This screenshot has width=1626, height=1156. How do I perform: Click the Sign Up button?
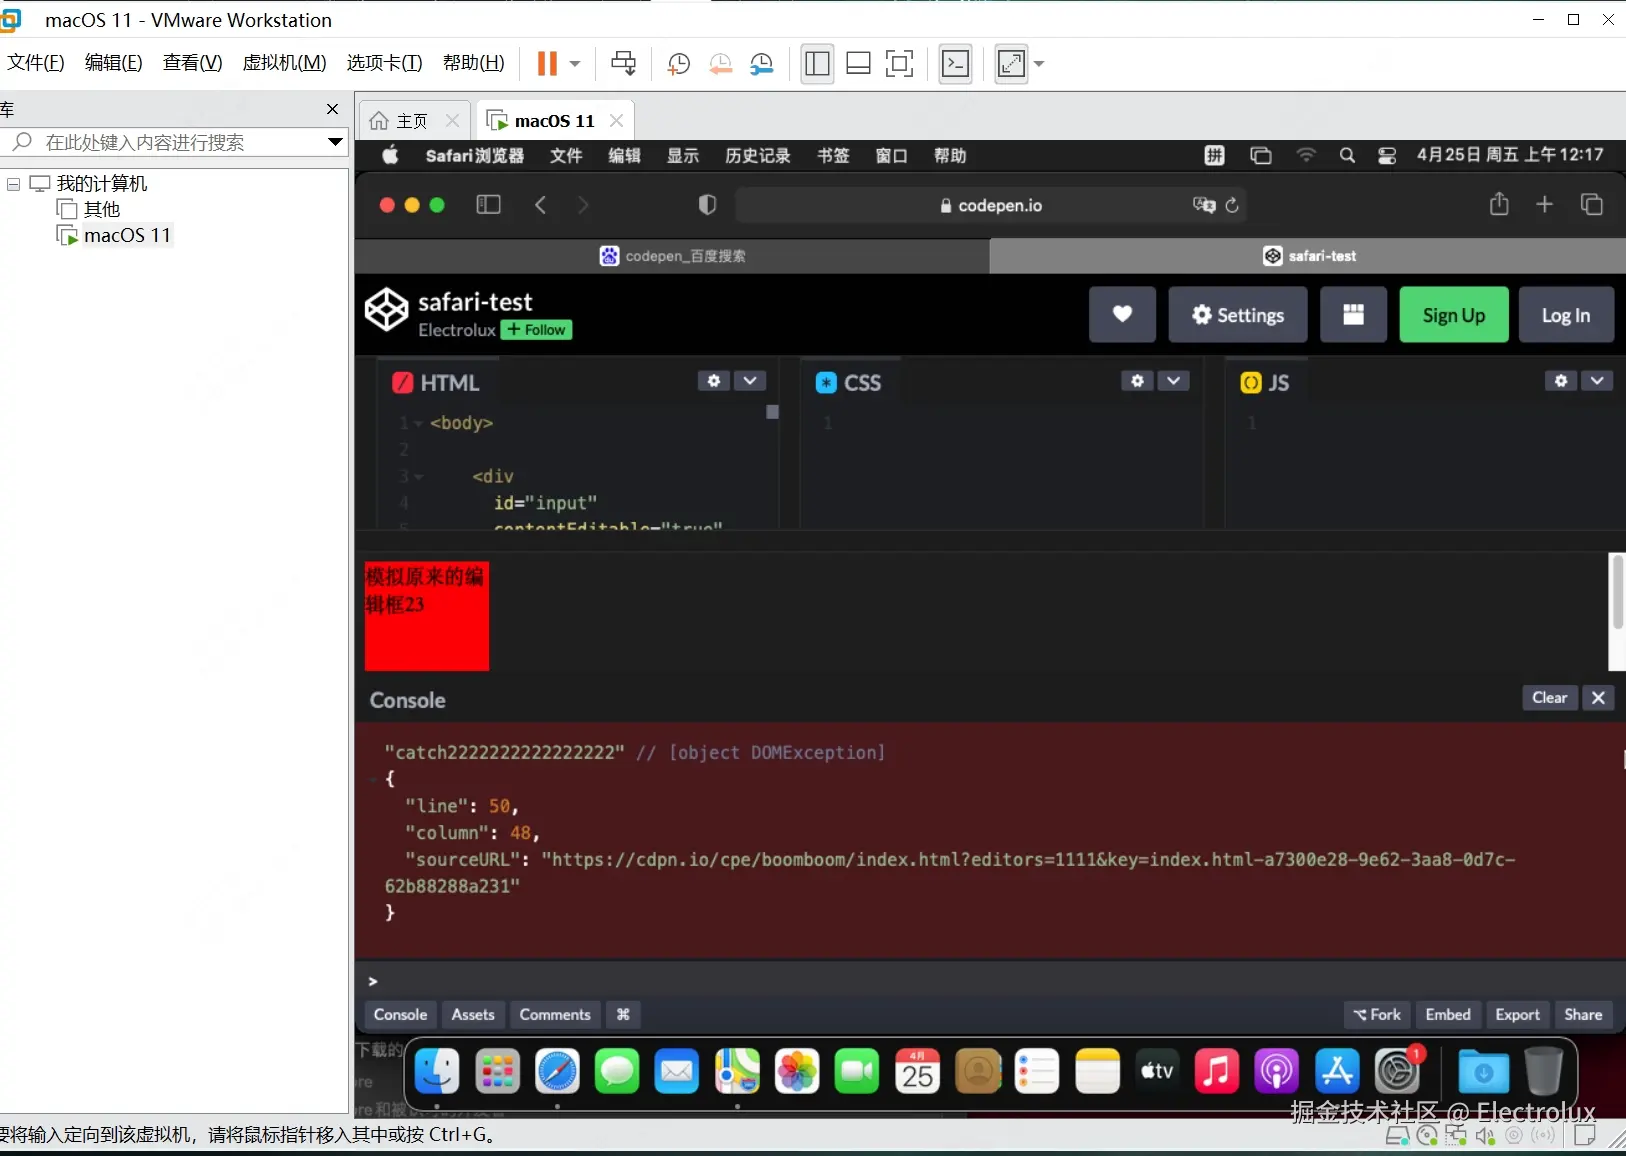pyautogui.click(x=1454, y=315)
